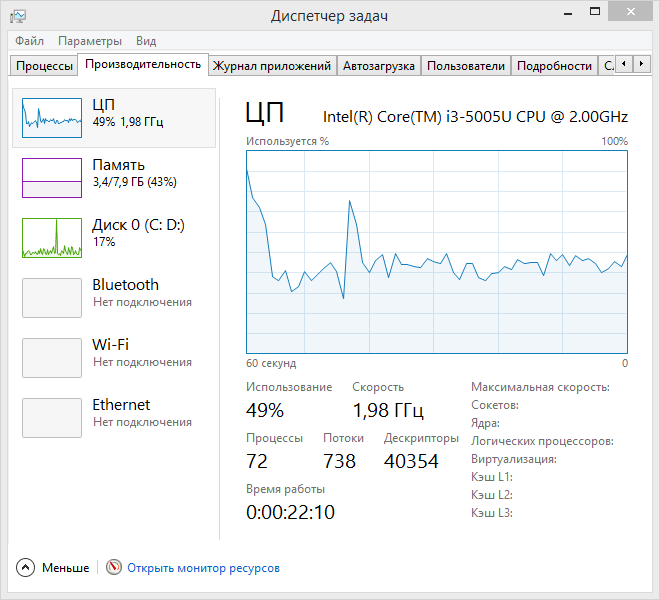Go to the Автозагрузка tab
Viewport: 660px width, 600px height.
click(378, 66)
